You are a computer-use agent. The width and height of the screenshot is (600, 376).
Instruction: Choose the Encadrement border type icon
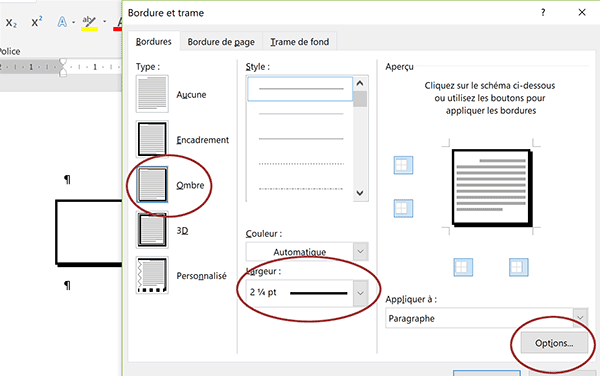point(152,139)
